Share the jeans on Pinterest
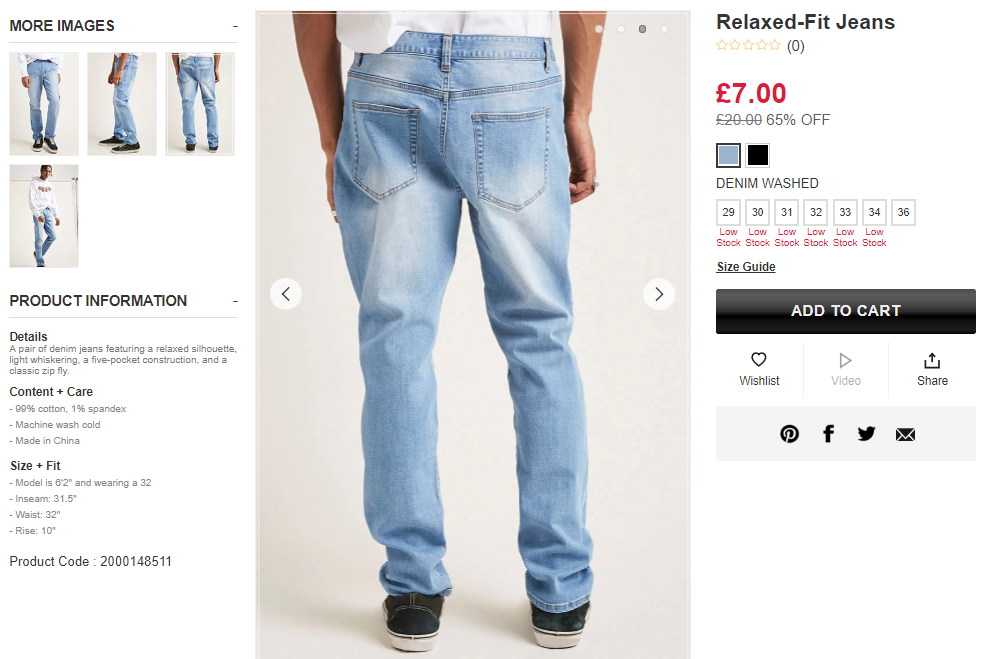Viewport: 981px width, 659px height. coord(789,434)
